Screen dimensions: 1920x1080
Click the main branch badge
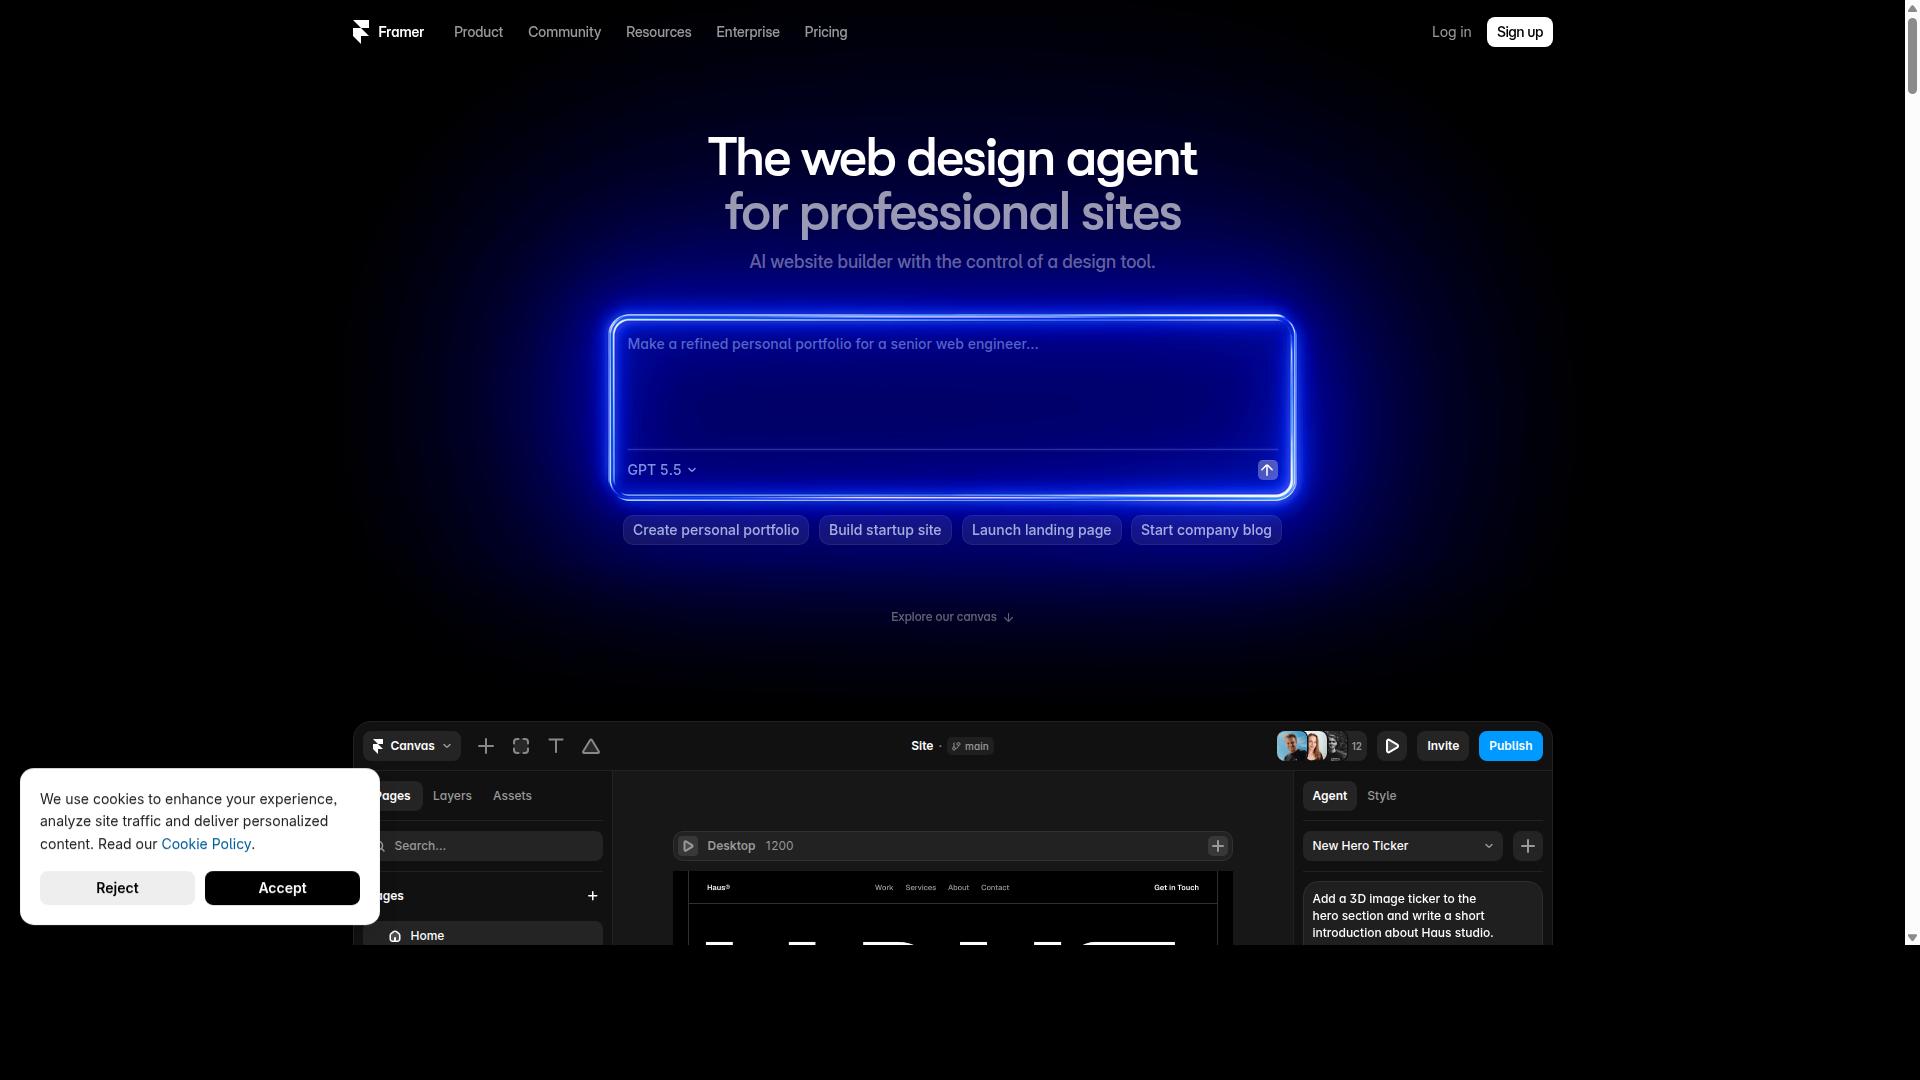point(970,746)
